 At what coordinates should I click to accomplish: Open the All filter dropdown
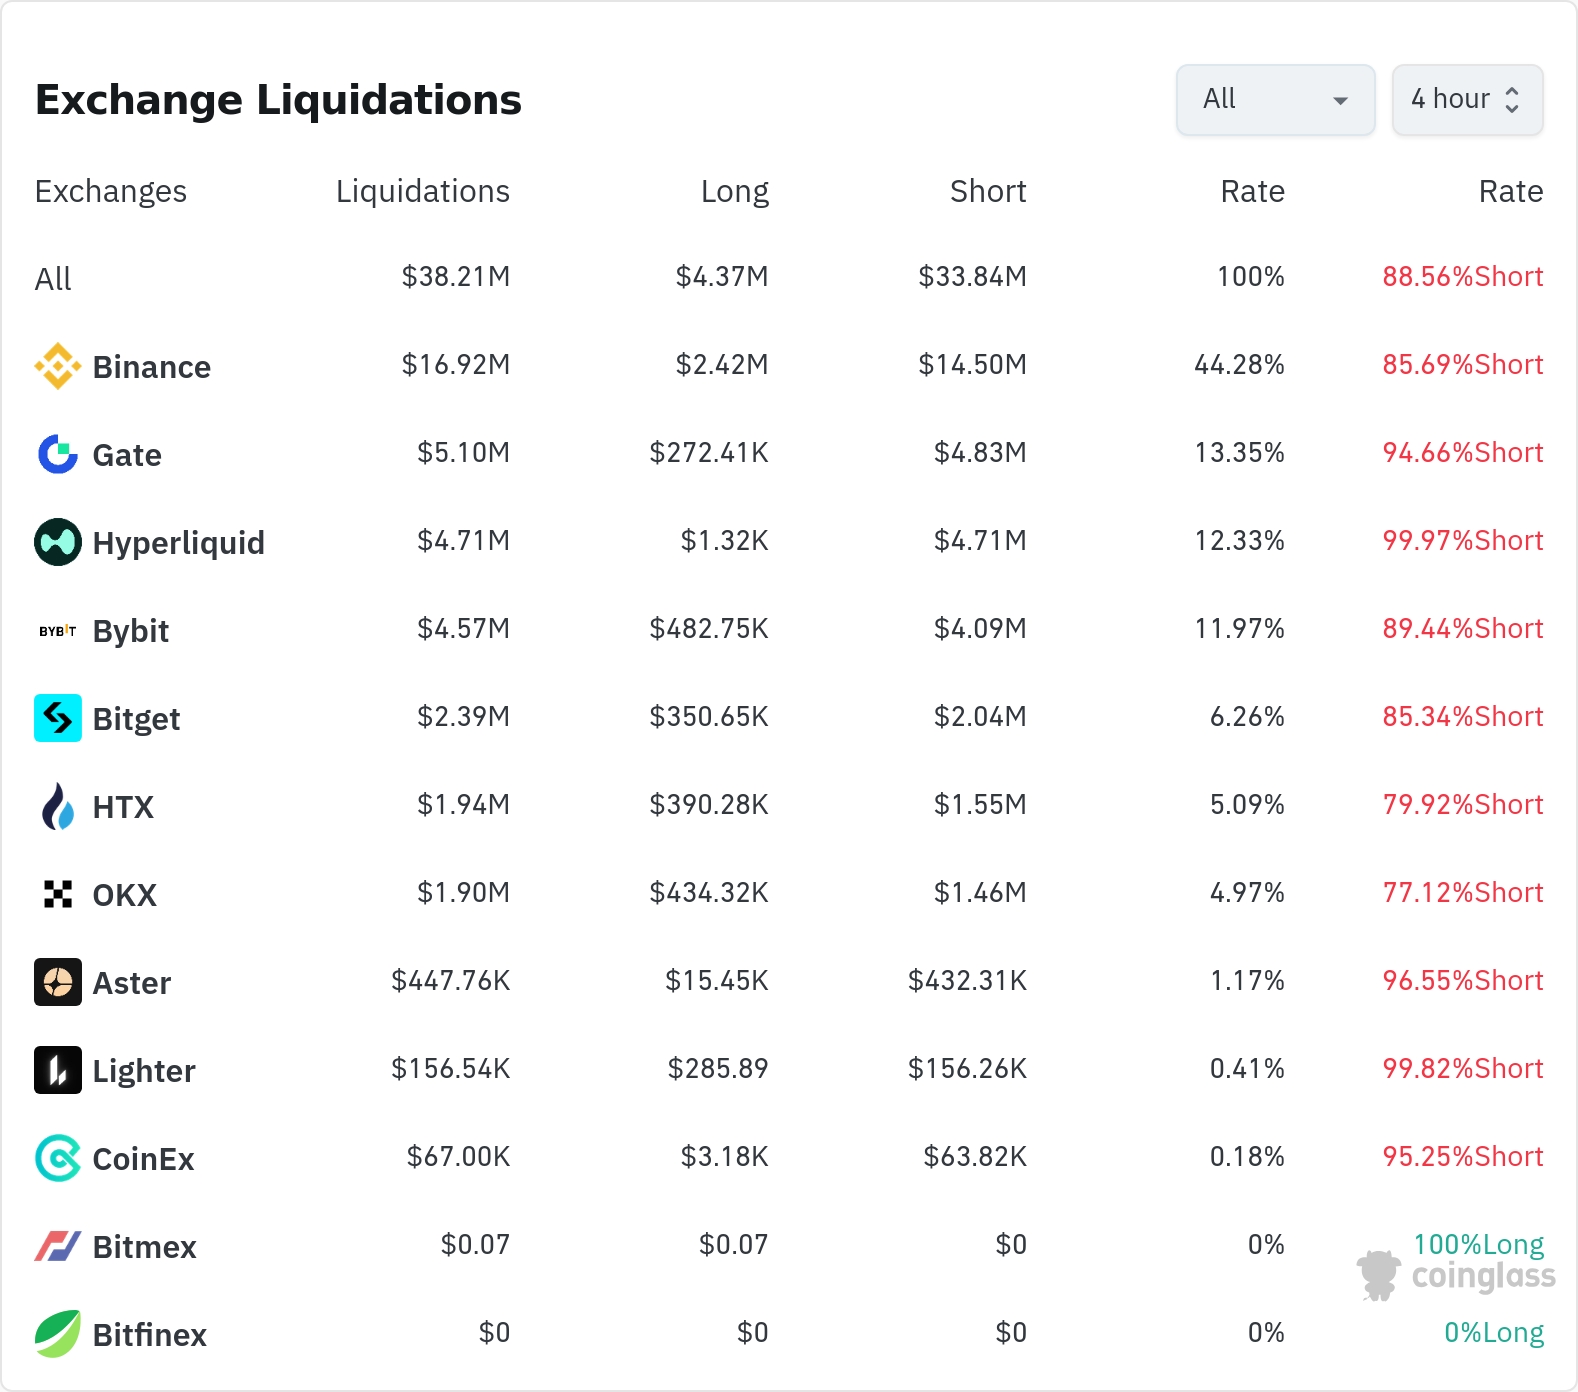point(1275,100)
